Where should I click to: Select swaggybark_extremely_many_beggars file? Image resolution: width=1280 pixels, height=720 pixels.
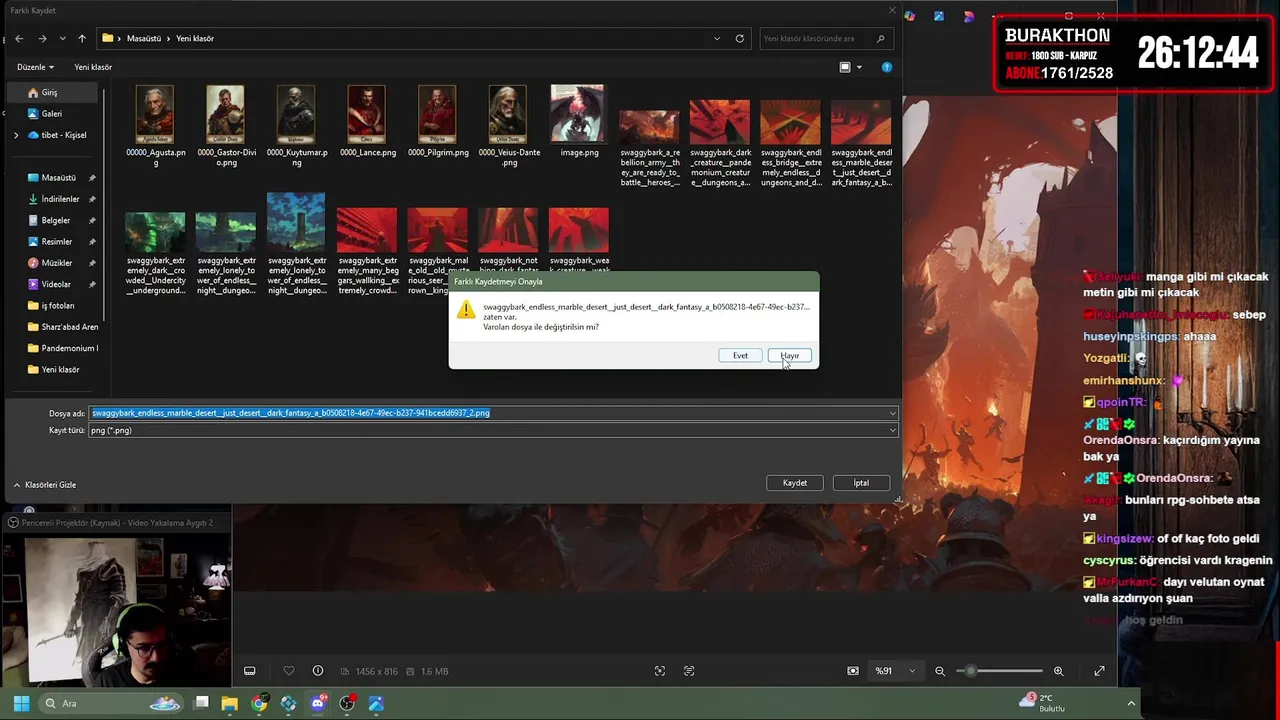367,251
